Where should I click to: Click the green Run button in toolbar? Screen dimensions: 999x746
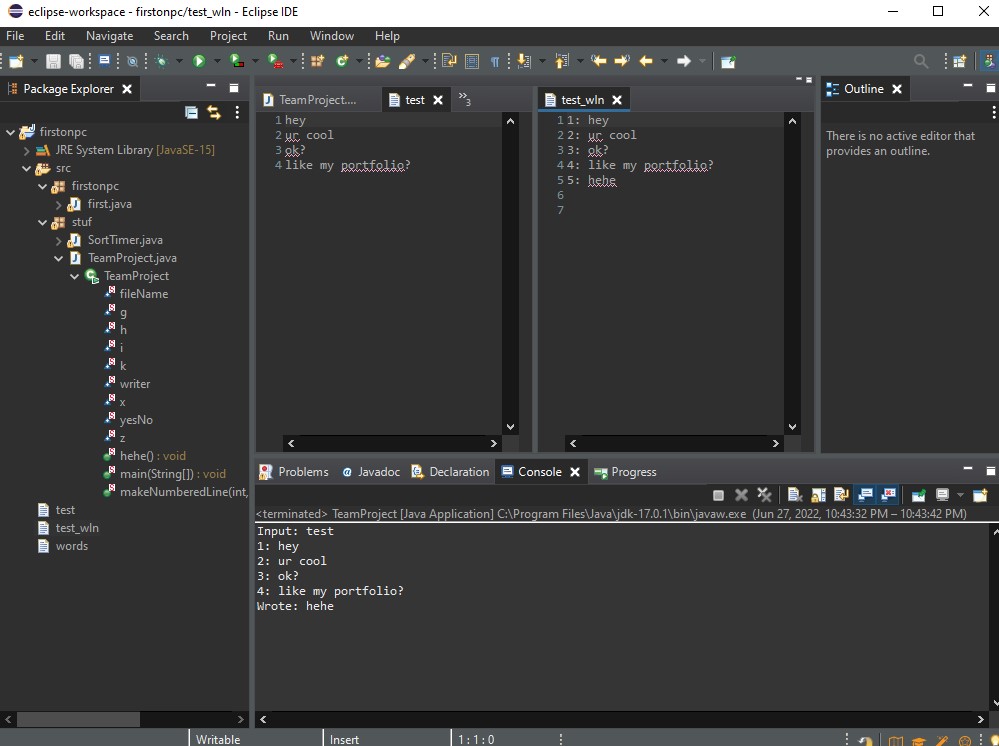(199, 61)
